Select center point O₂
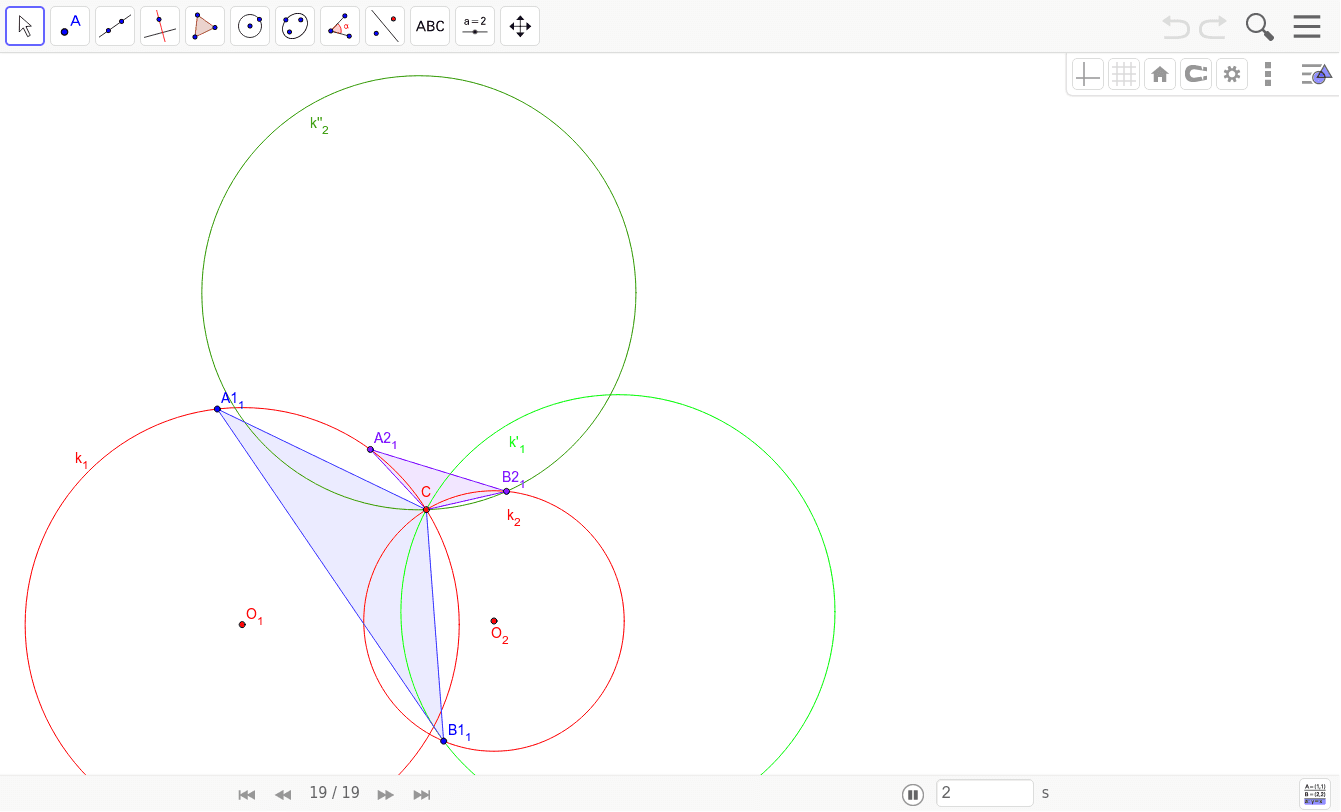This screenshot has width=1341, height=812. pos(494,621)
